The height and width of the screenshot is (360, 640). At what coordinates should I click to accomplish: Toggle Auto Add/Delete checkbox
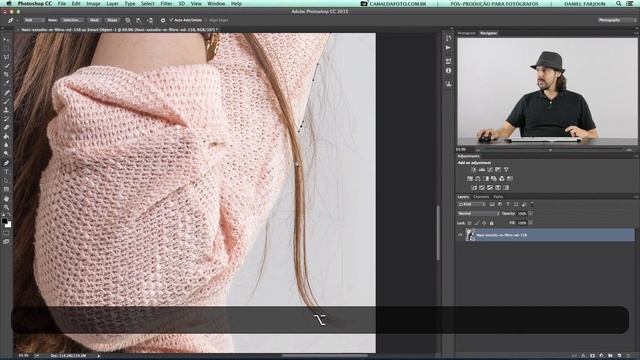(x=171, y=20)
